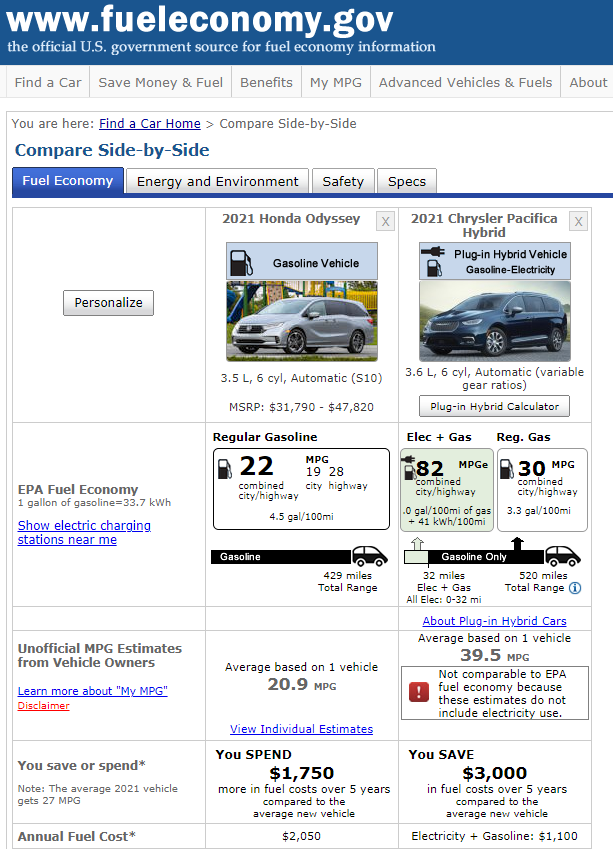Click the EPA Fuel Economy row label
Image resolution: width=613 pixels, height=849 pixels.
pyautogui.click(x=77, y=489)
